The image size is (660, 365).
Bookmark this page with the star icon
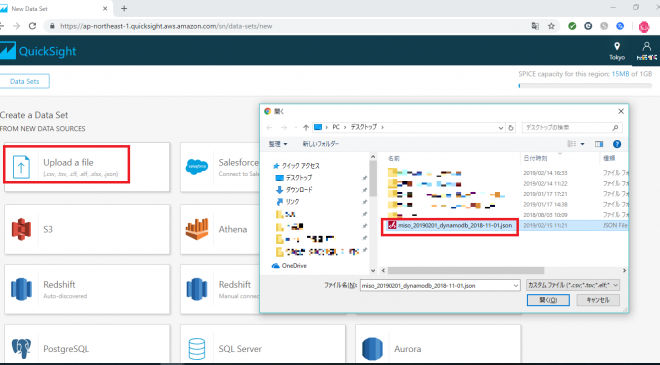[x=551, y=26]
